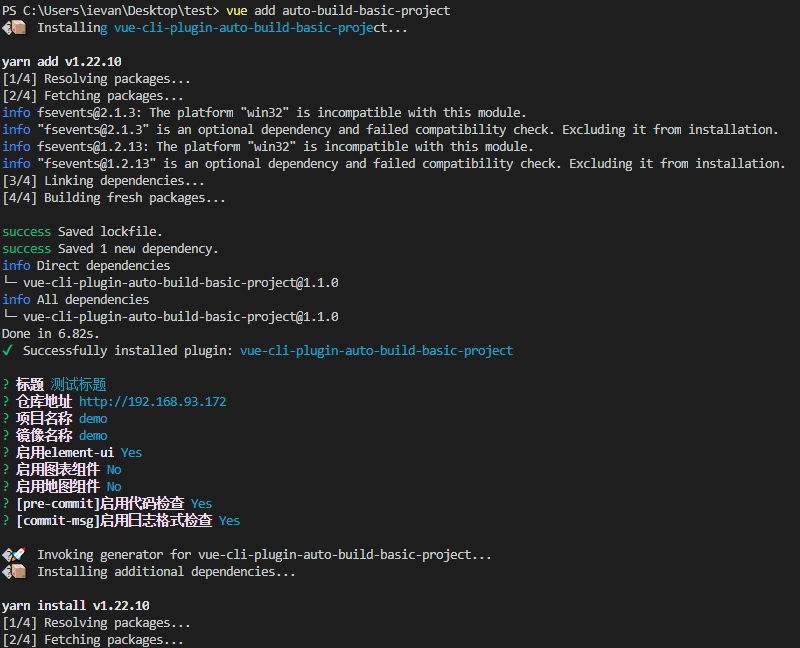Screen dimensions: 800x648
Task: Click the green checkmark next to 'Successfully installed plugin'
Action: tap(8, 350)
